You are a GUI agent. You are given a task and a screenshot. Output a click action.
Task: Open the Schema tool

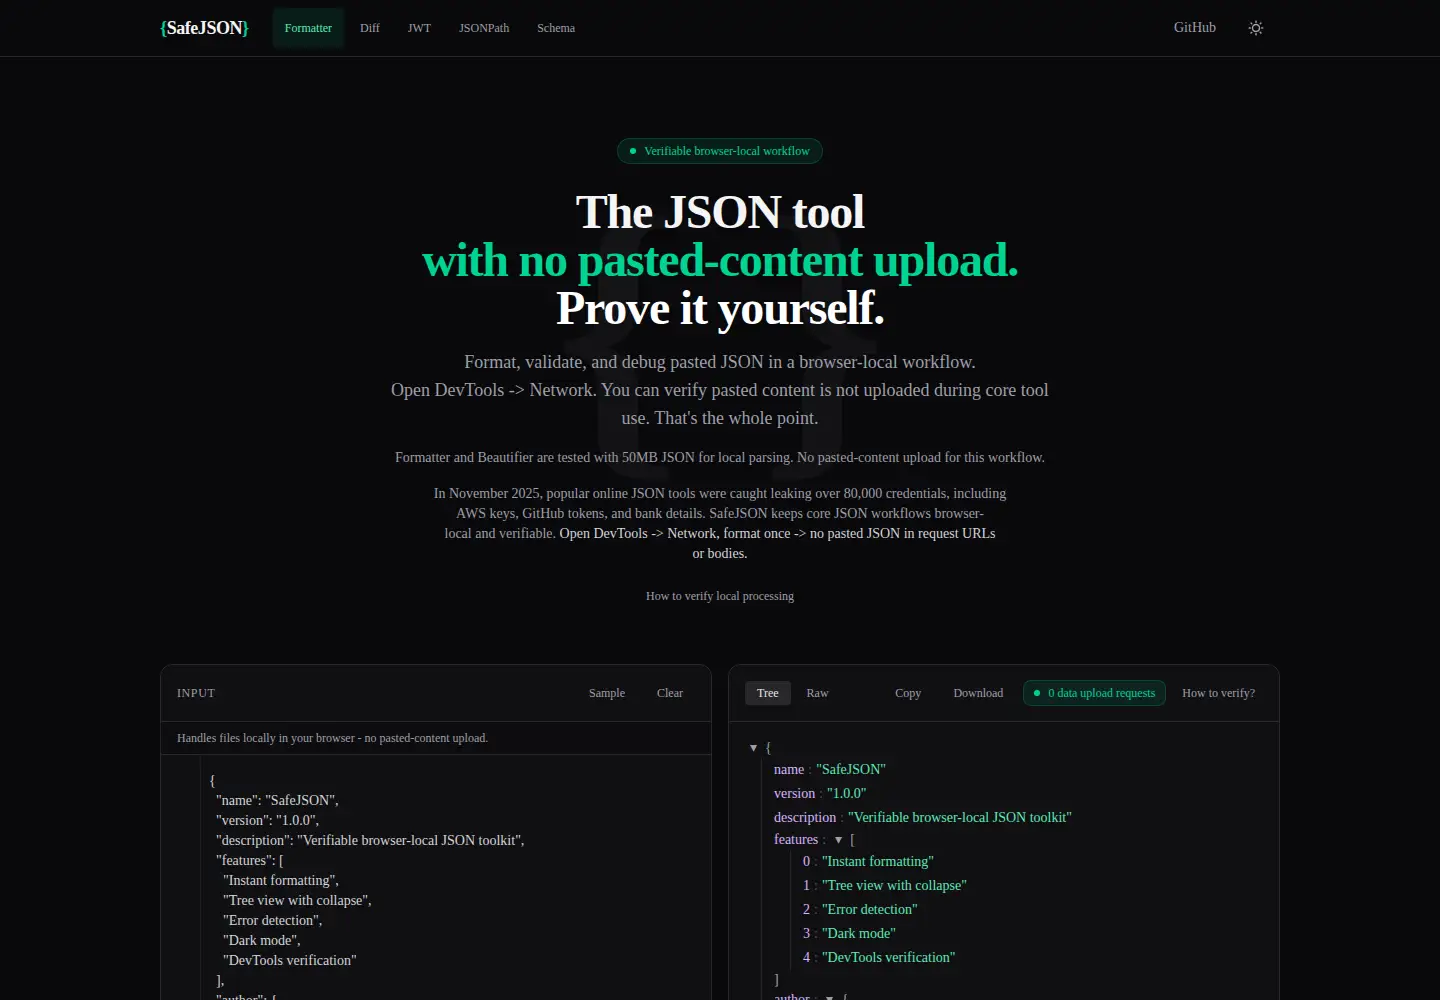[556, 28]
